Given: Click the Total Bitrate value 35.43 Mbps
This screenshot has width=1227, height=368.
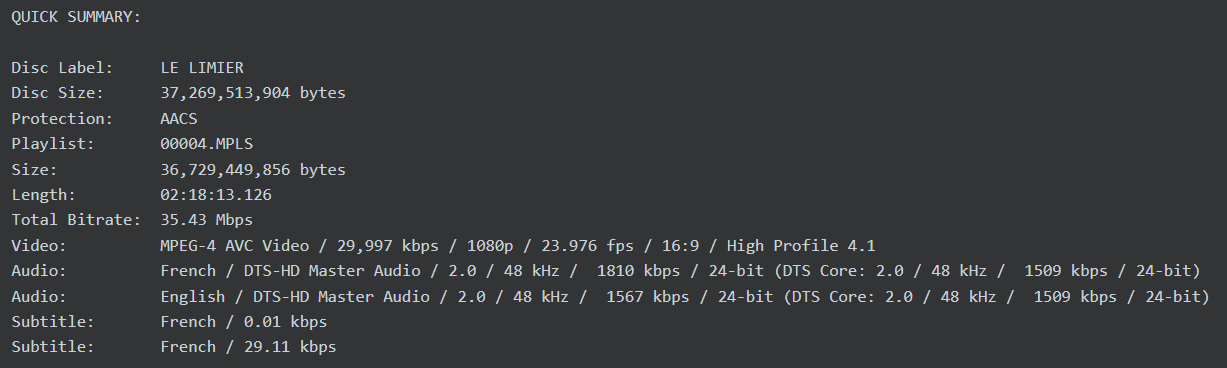Looking at the screenshot, I should pyautogui.click(x=206, y=220).
